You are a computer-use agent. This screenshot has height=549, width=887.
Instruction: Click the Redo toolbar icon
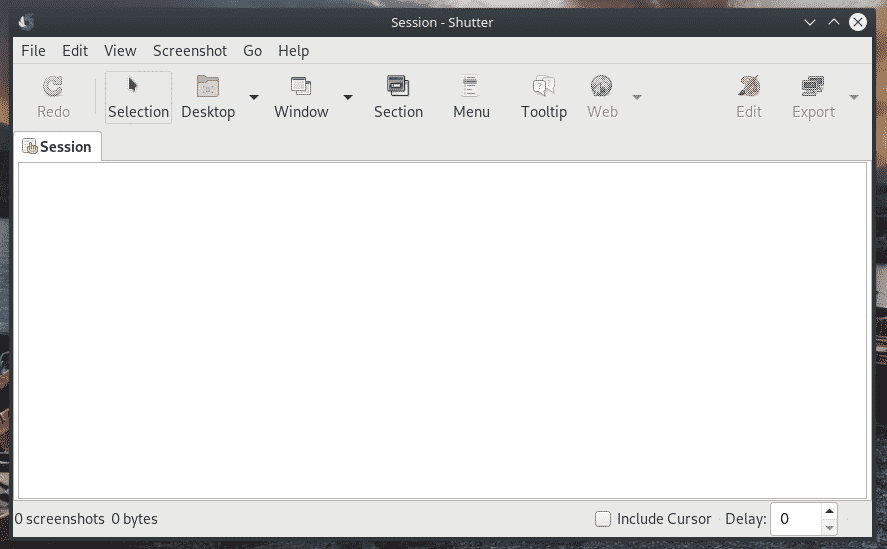[53, 87]
